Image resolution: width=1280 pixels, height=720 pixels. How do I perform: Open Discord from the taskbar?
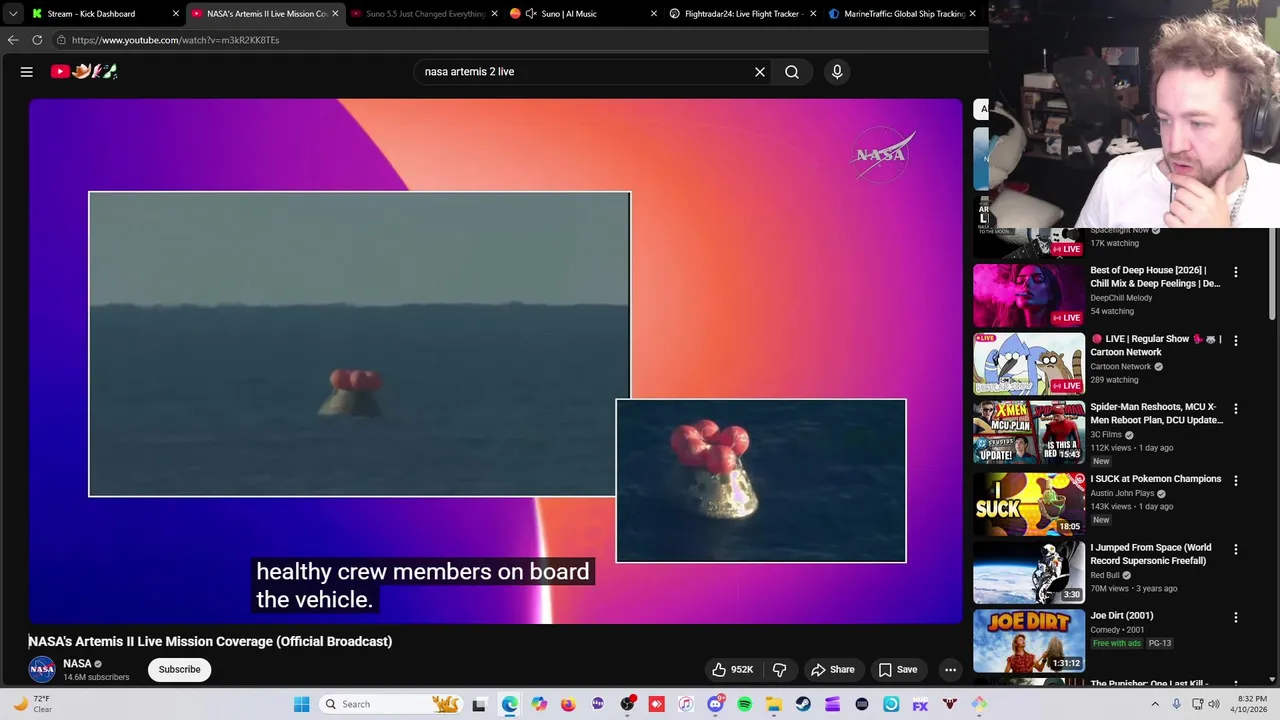point(715,704)
